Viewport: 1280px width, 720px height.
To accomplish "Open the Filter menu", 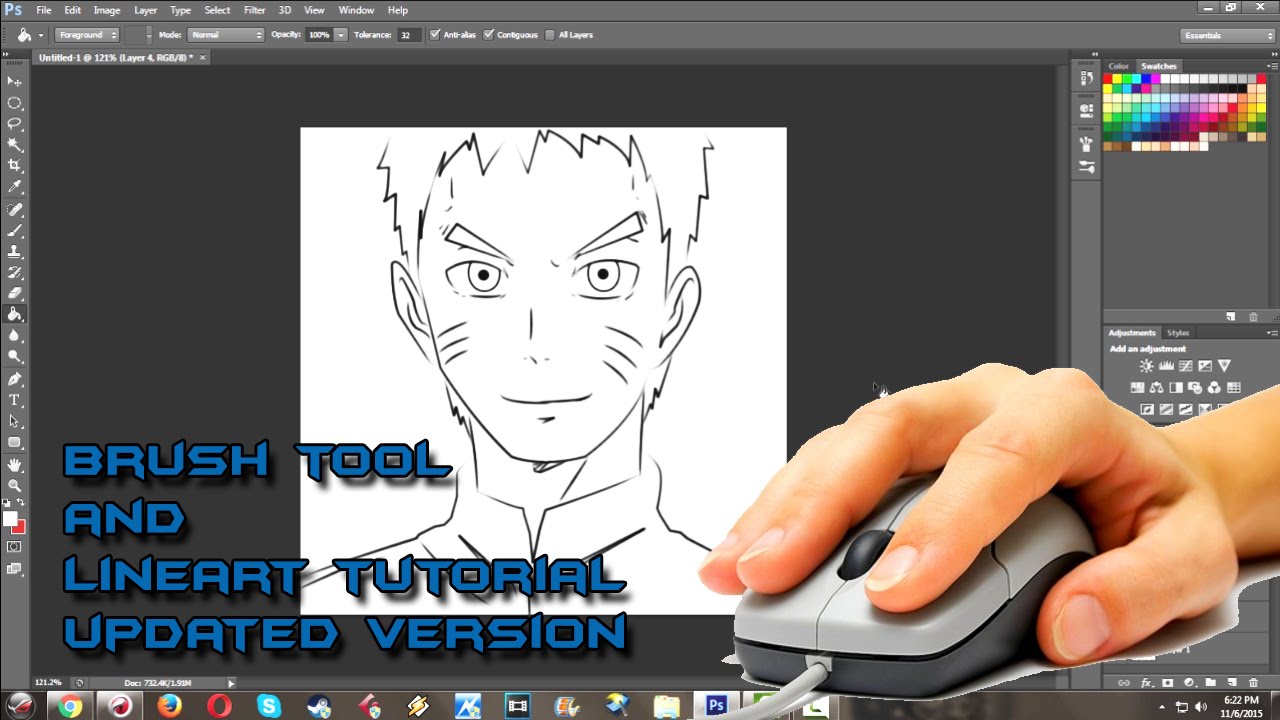I will pyautogui.click(x=255, y=10).
